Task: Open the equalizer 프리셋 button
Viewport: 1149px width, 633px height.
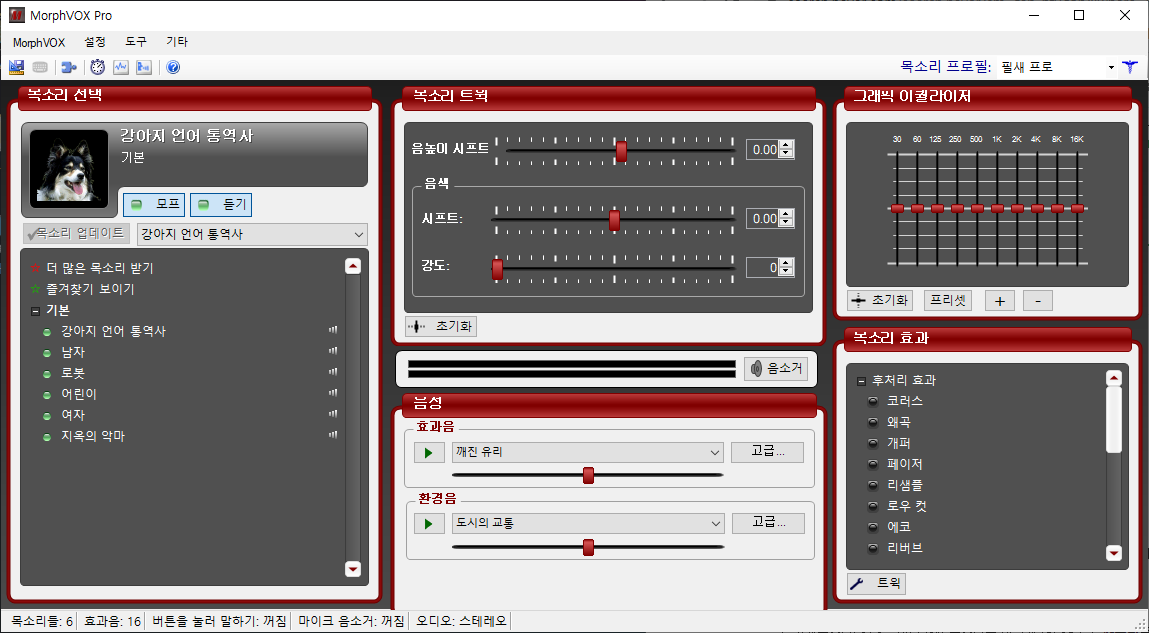Action: coord(947,300)
